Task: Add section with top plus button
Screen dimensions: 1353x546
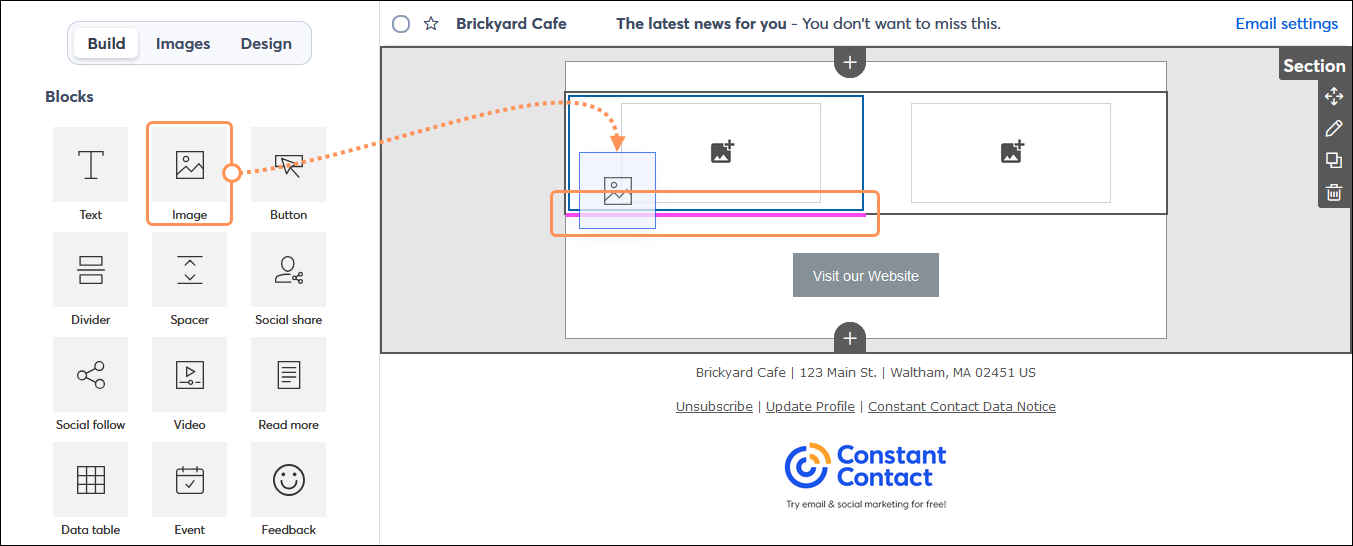Action: pos(850,62)
